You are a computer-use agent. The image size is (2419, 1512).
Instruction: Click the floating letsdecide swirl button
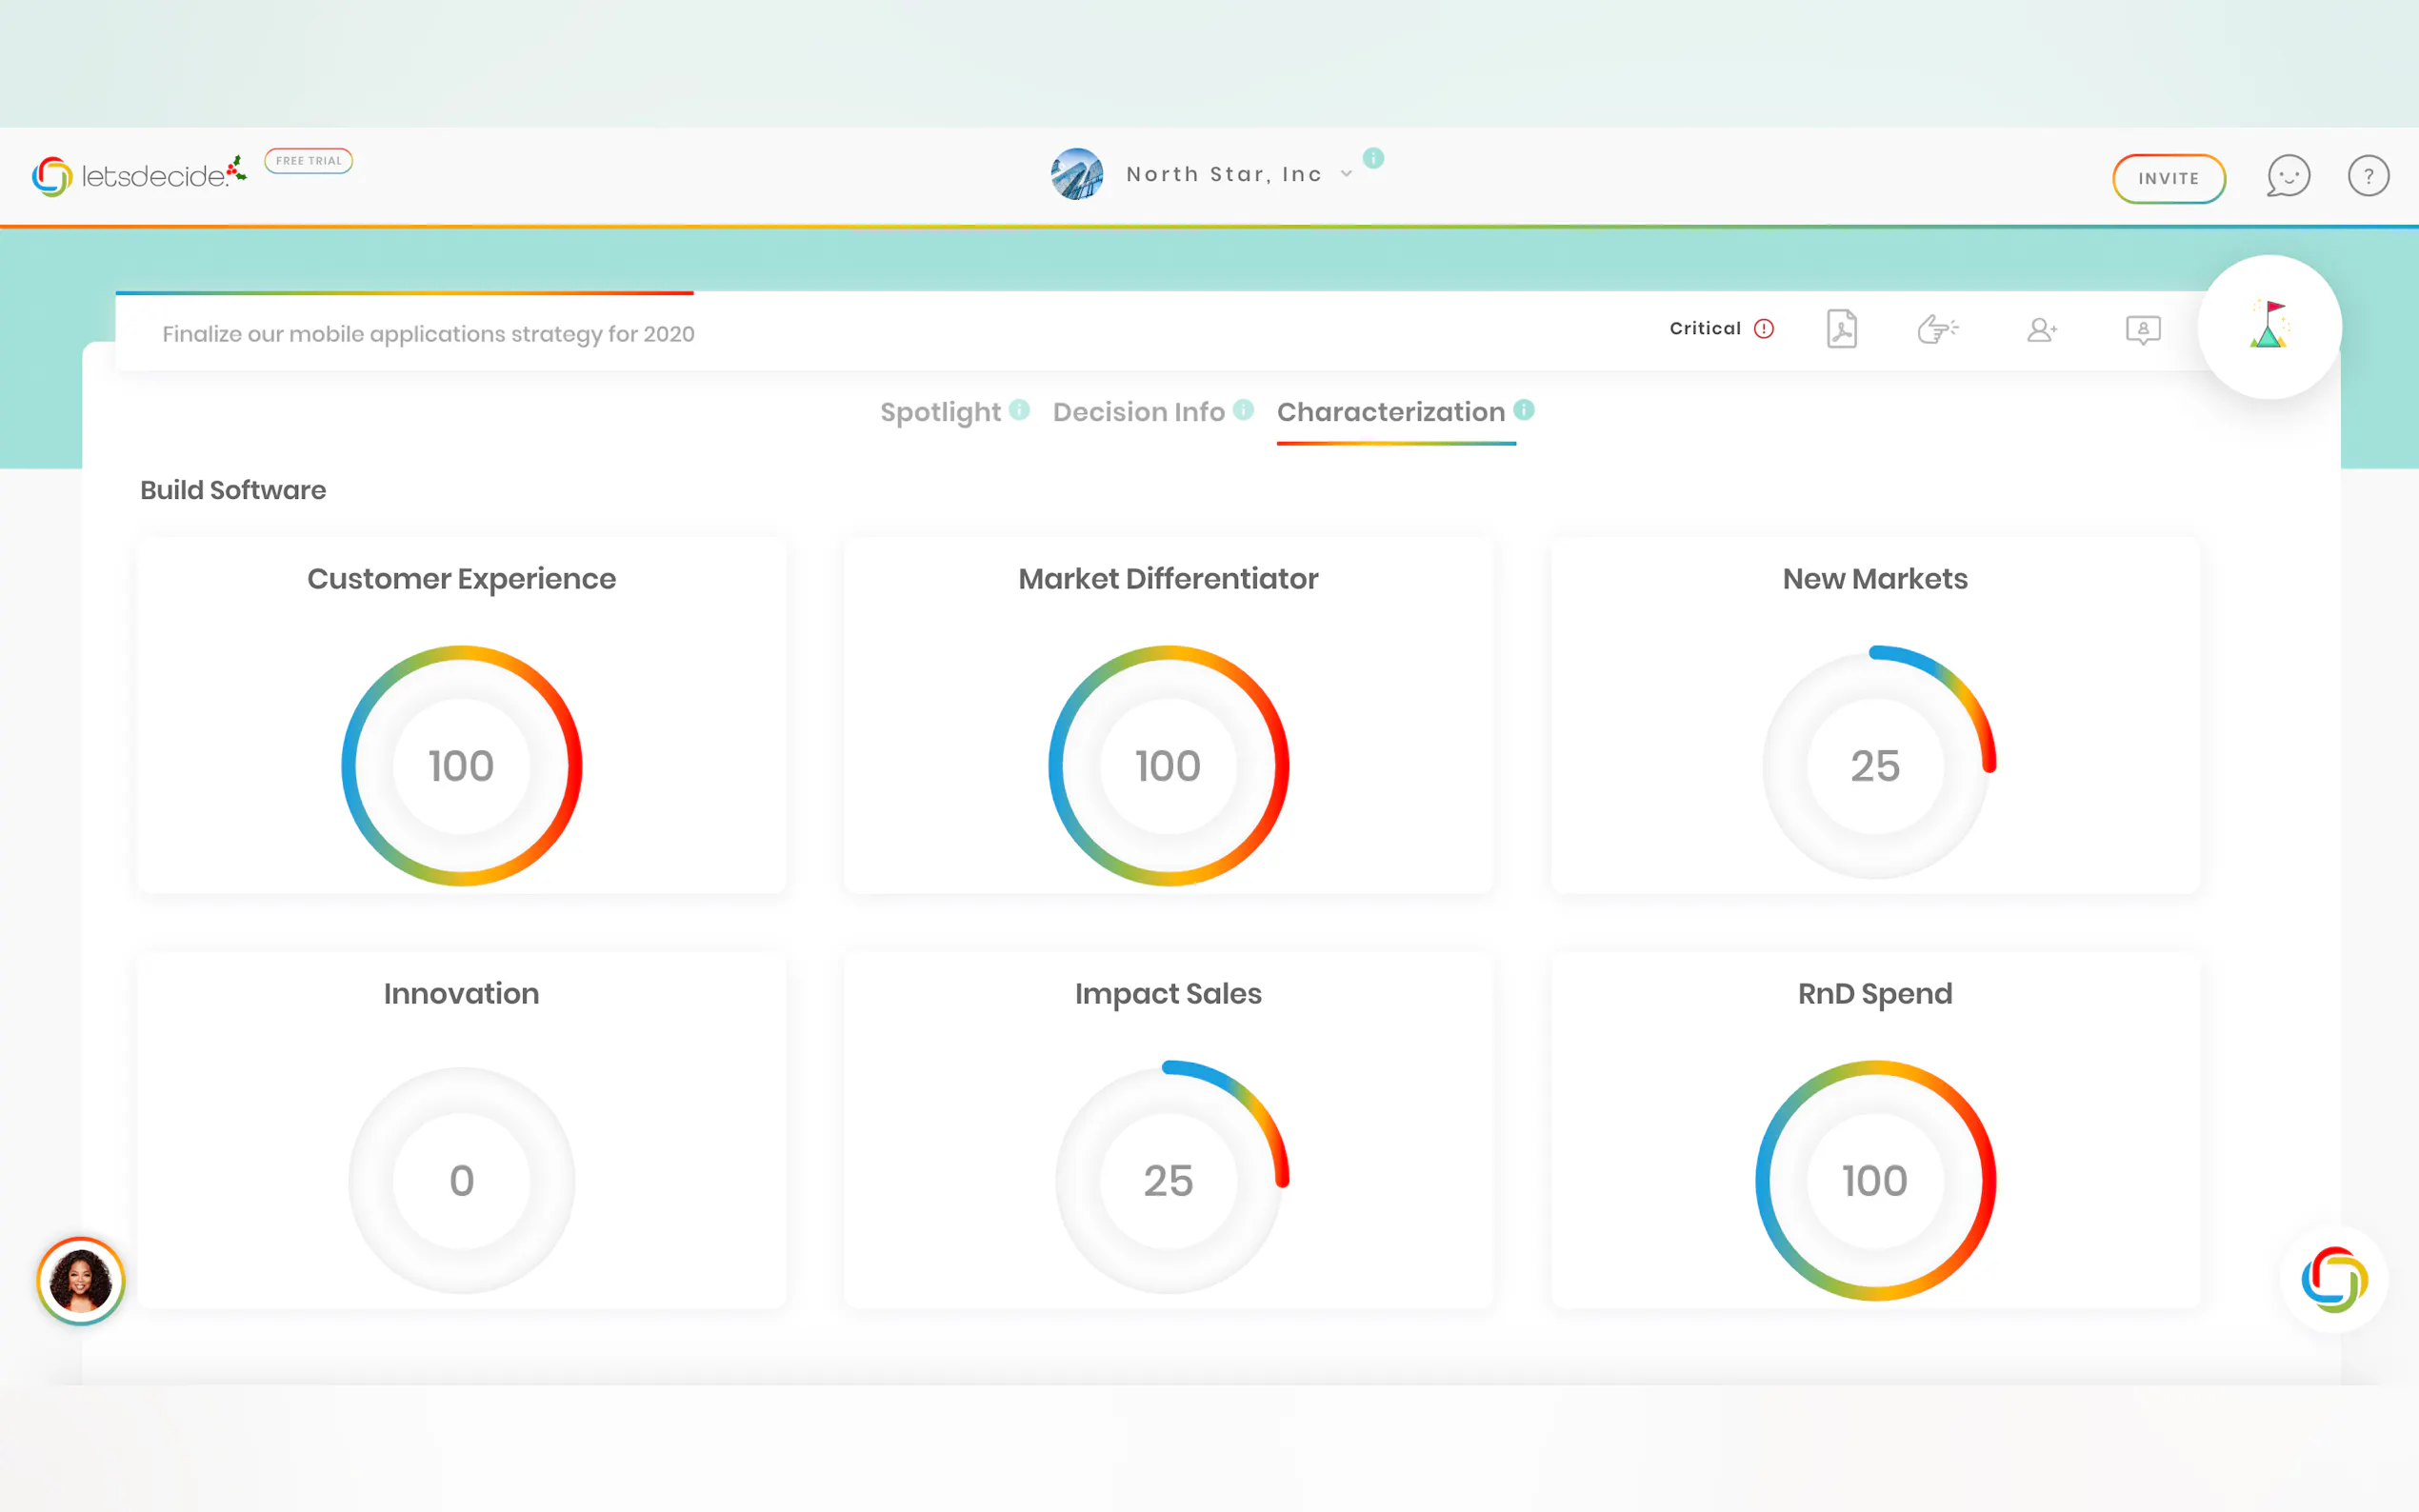tap(2333, 1279)
